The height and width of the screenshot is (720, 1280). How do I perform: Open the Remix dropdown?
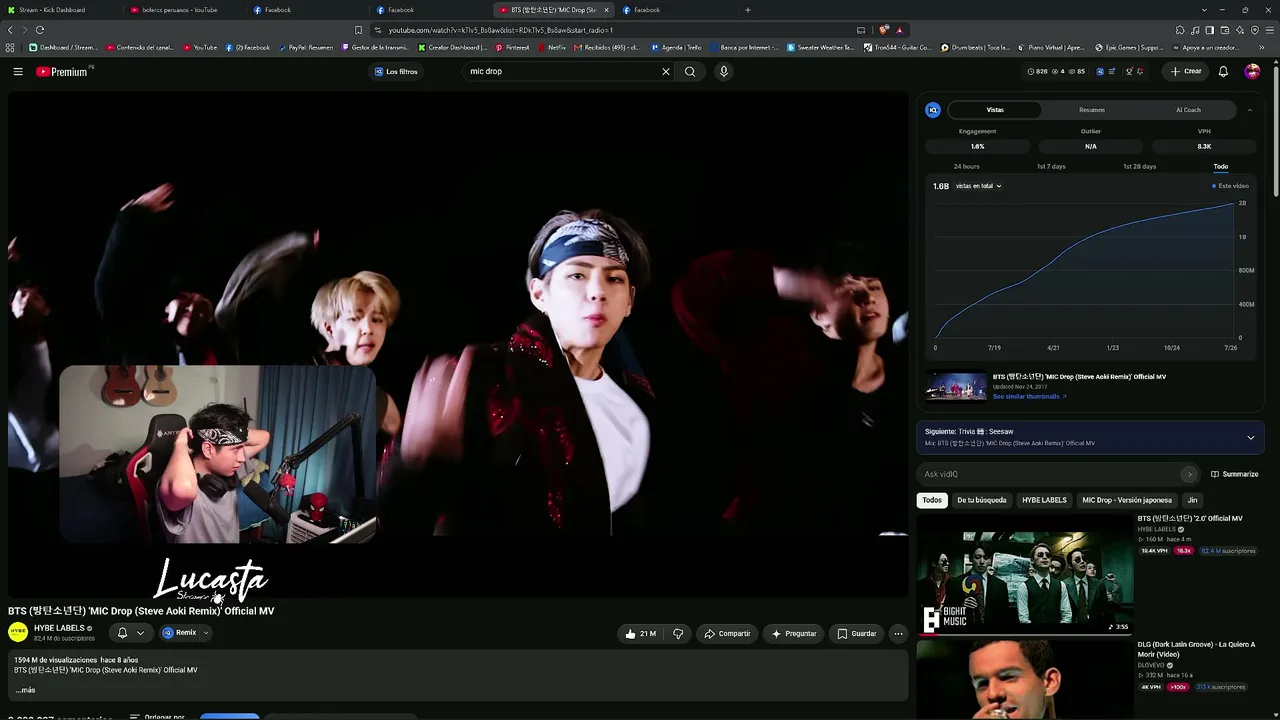(186, 633)
